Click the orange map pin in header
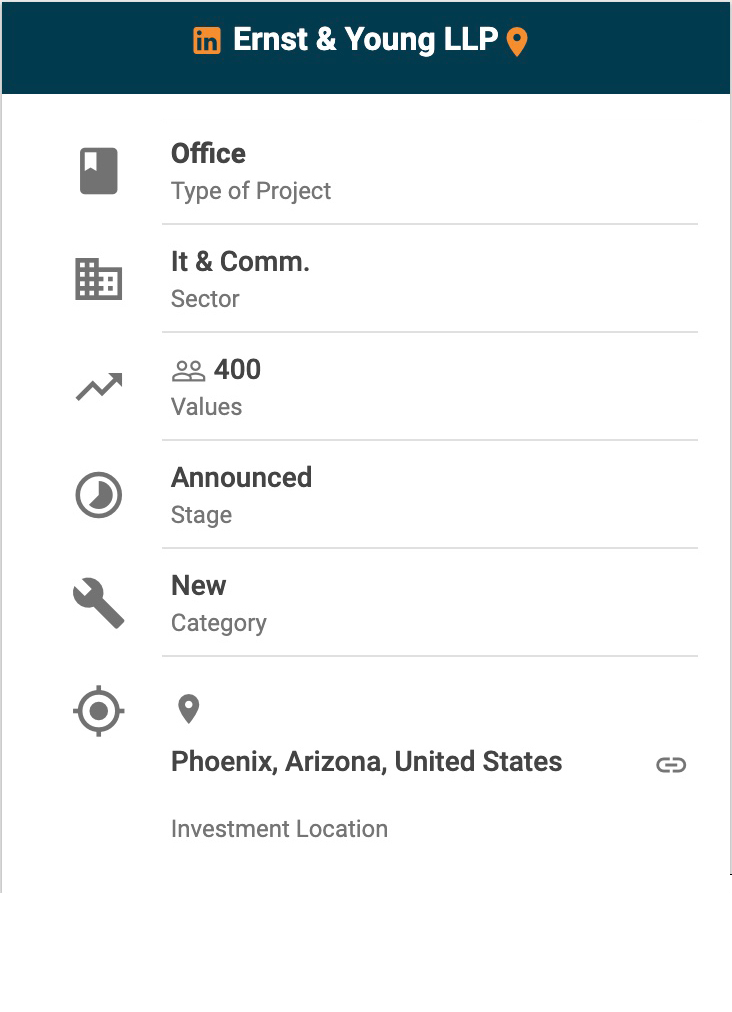 [517, 42]
